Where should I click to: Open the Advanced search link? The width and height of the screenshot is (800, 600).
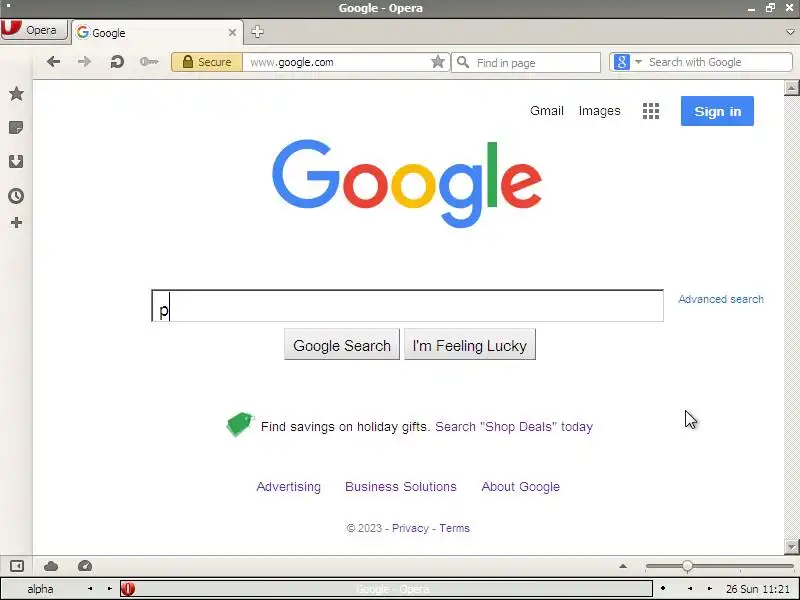721,299
